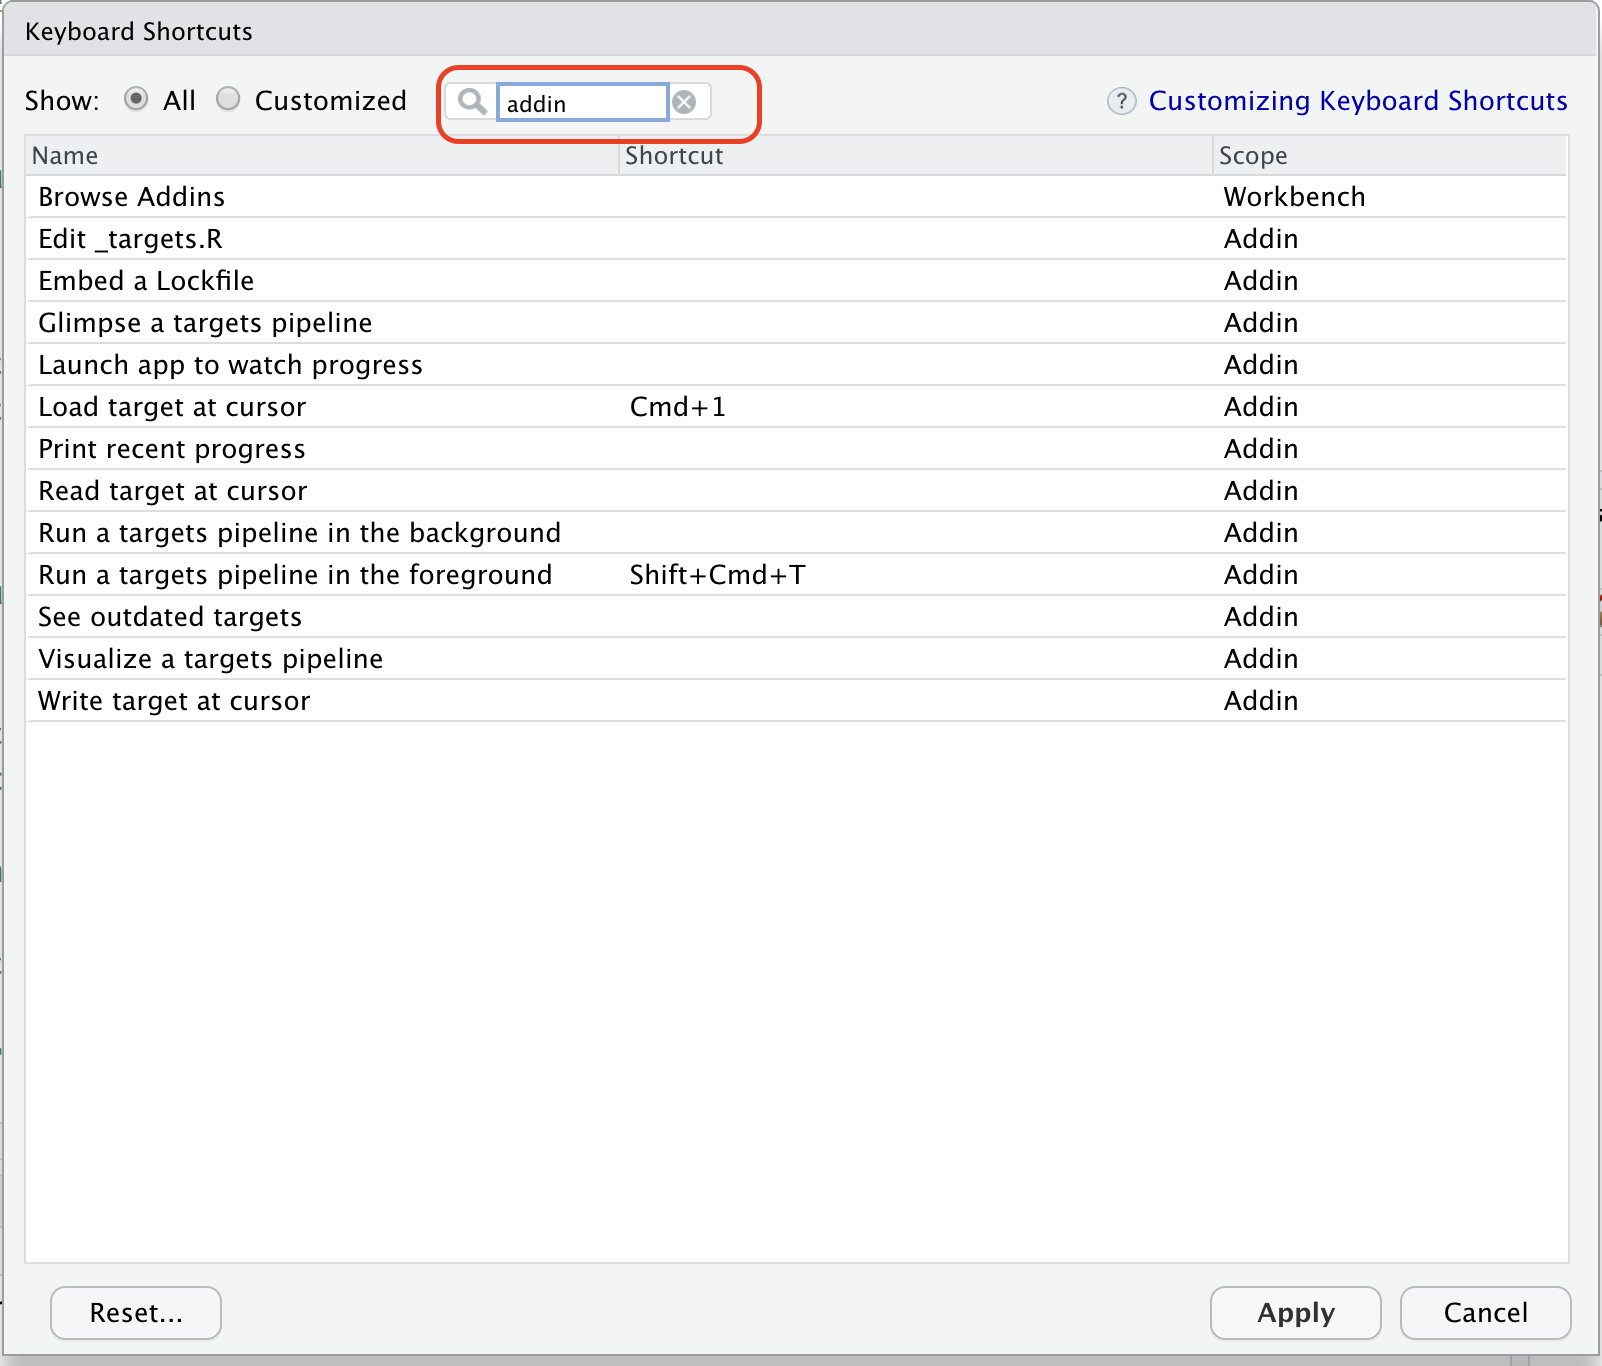
Task: Click the Apply button
Action: [x=1295, y=1312]
